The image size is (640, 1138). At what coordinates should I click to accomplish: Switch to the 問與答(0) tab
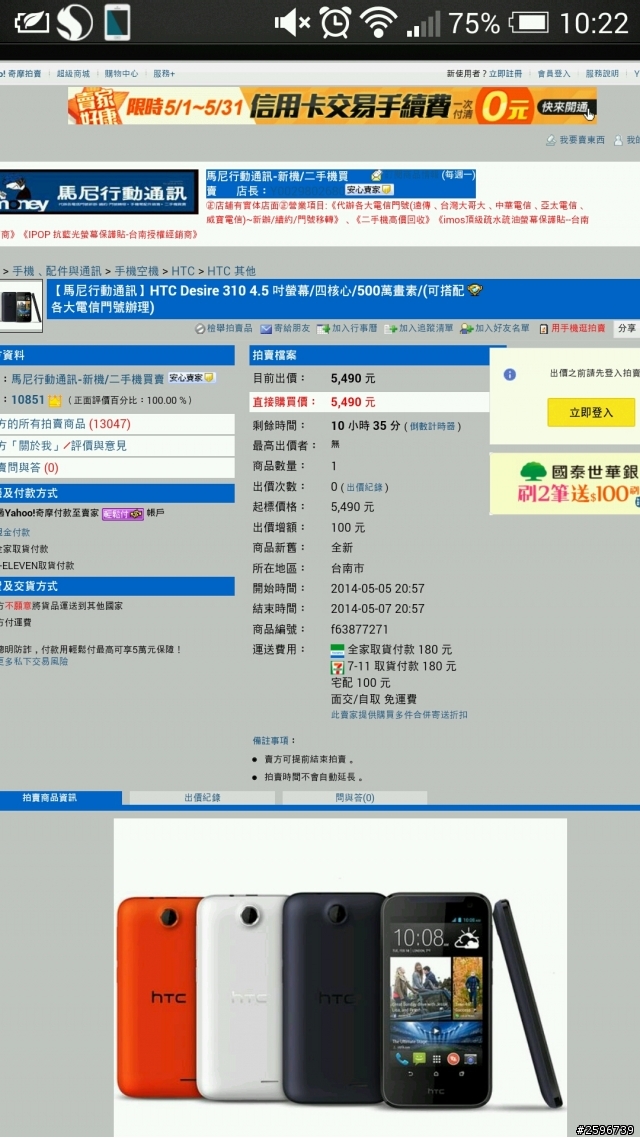[x=355, y=798]
